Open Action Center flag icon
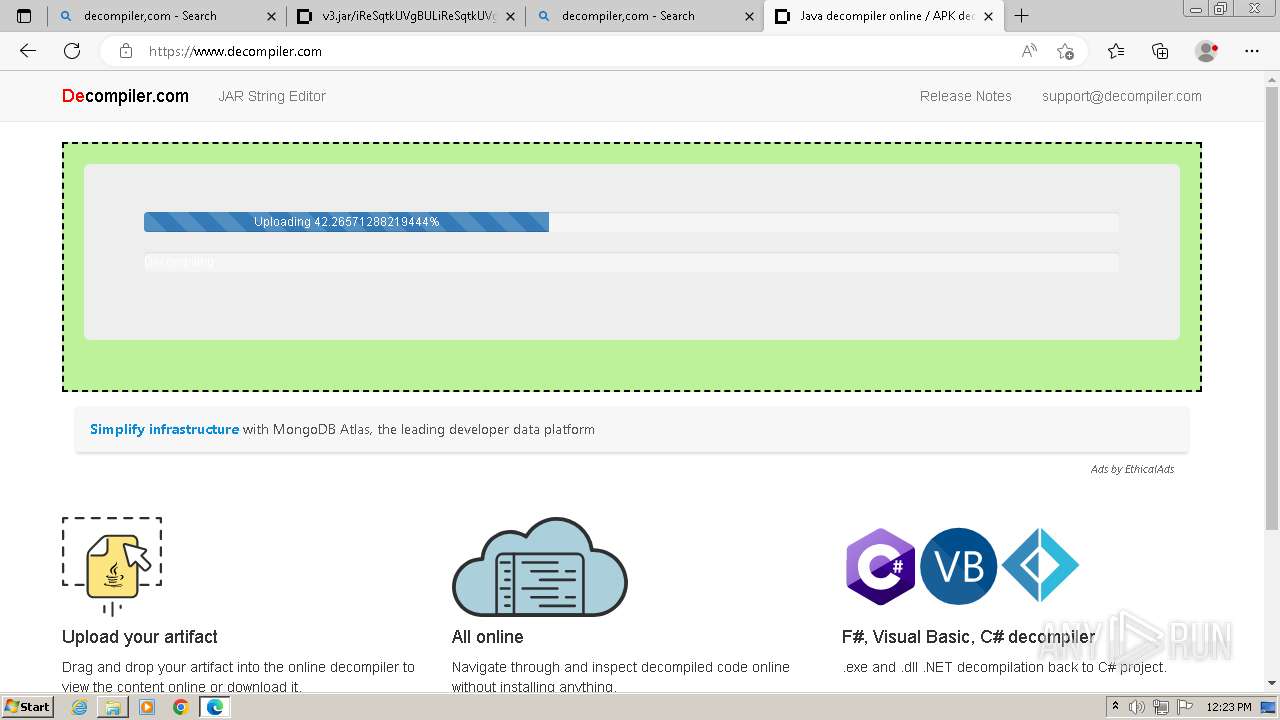The height and width of the screenshot is (720, 1280). [x=1185, y=707]
